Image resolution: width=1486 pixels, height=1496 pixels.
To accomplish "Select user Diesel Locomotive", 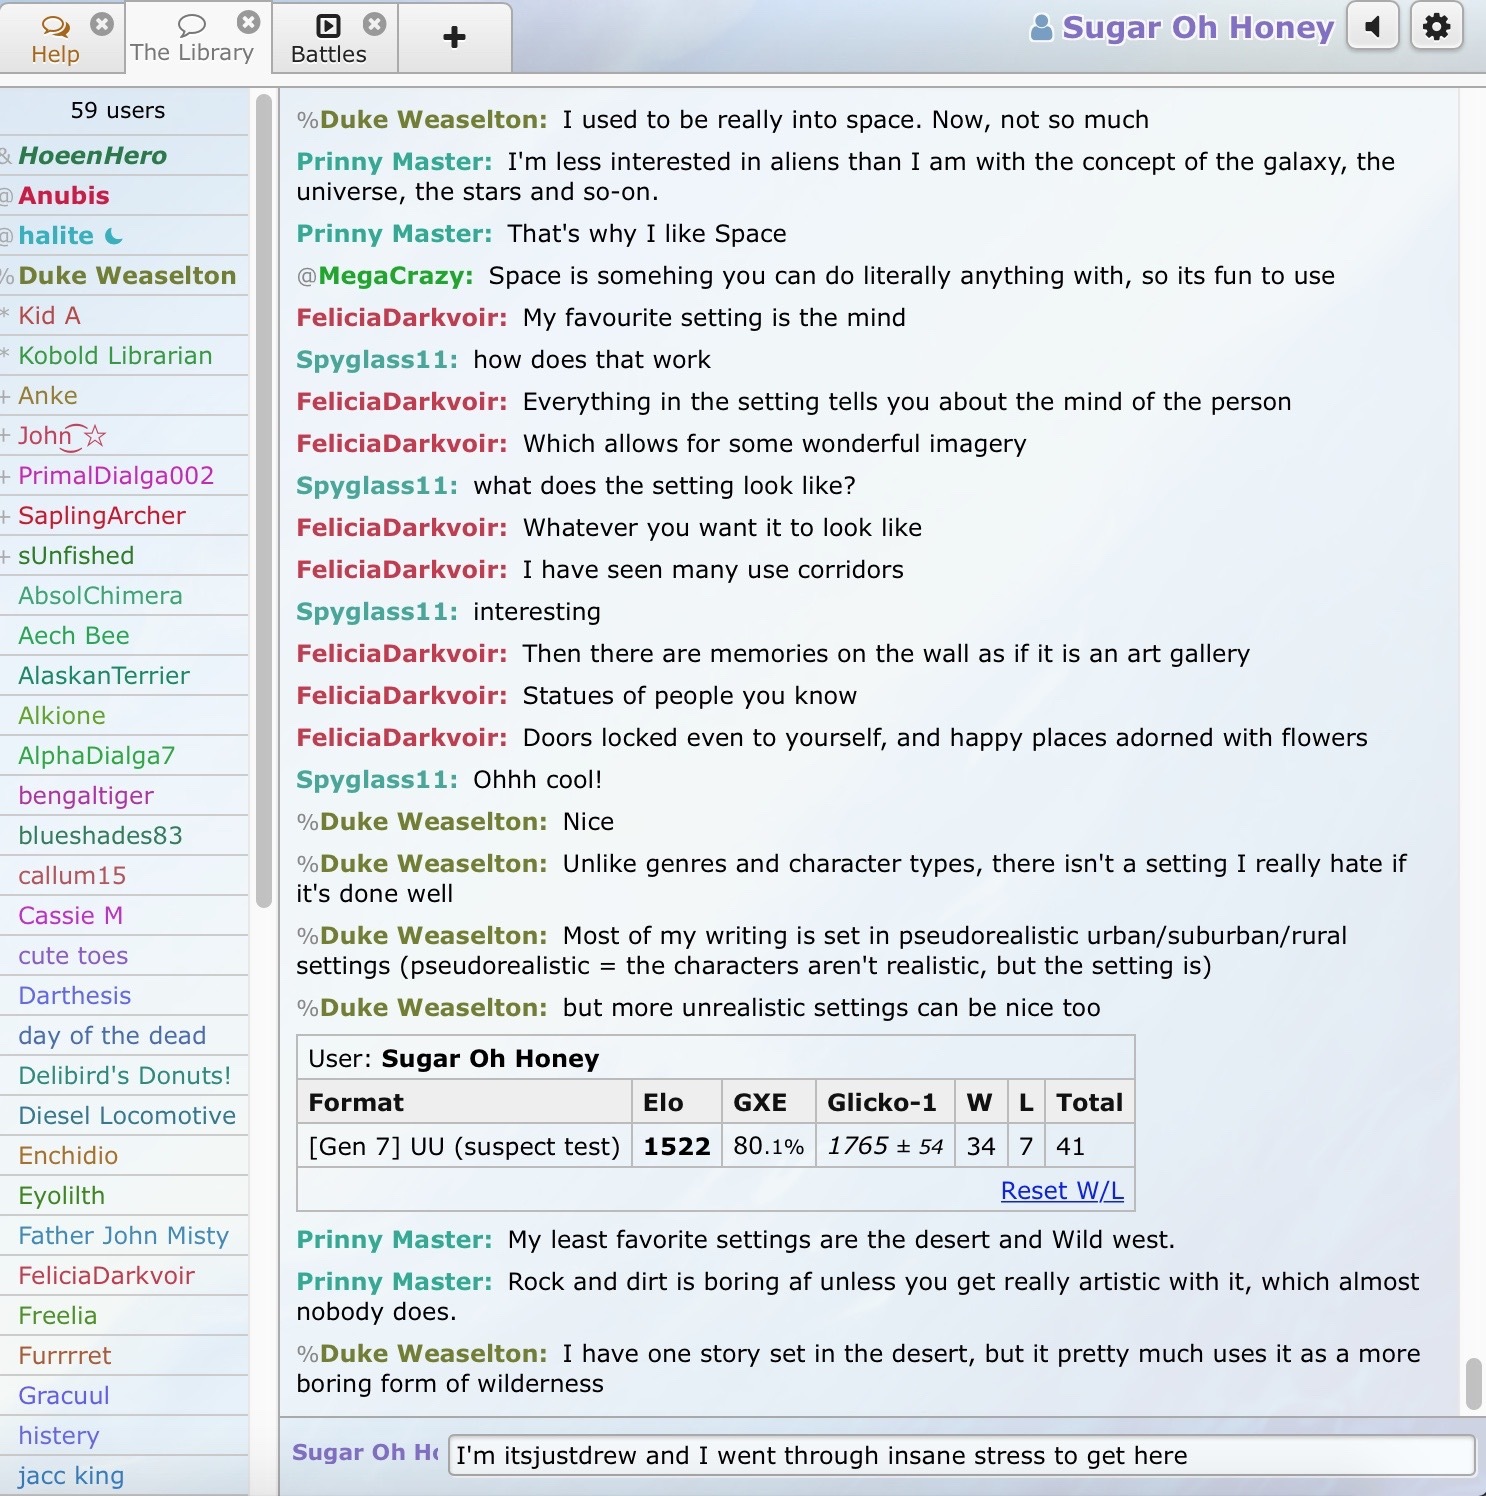I will pos(124,1115).
